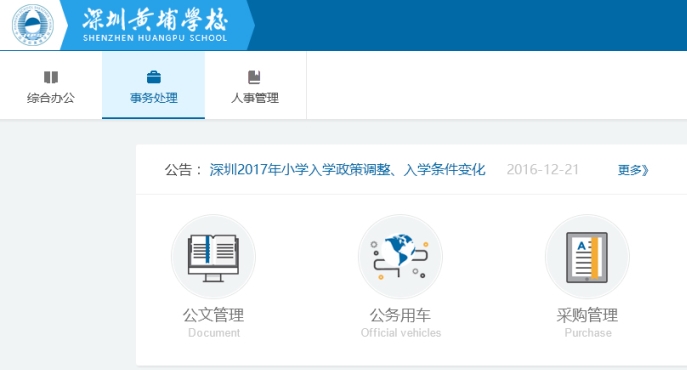Click the Shenzhen Huangpu School title banner
687x370 pixels.
coord(155,25)
